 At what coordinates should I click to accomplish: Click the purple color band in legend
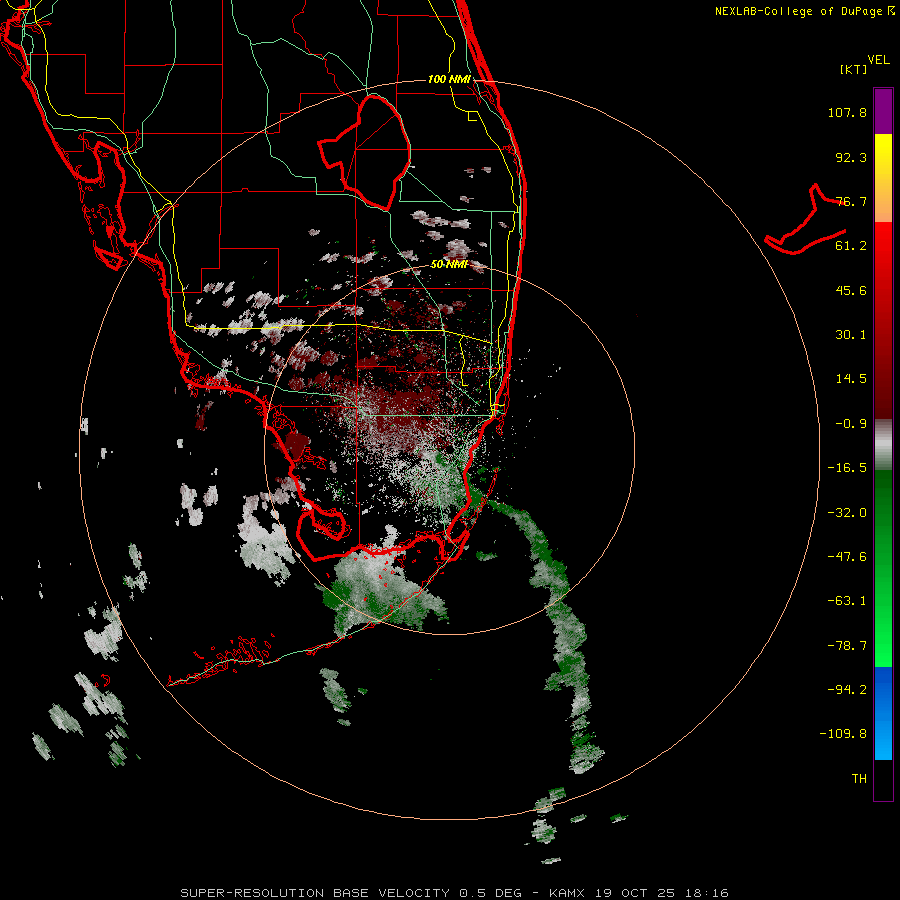click(x=883, y=111)
